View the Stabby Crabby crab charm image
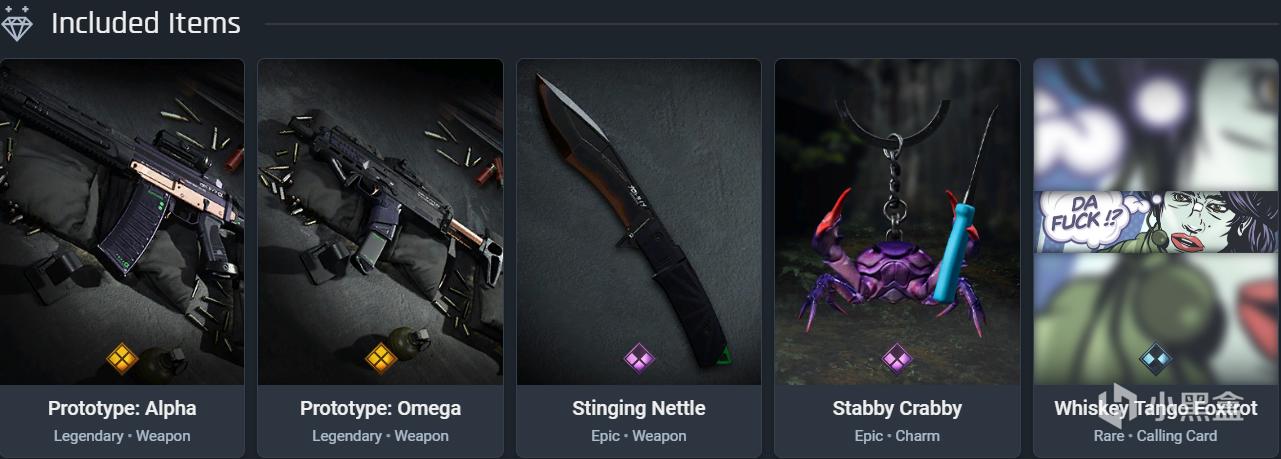 click(x=897, y=222)
